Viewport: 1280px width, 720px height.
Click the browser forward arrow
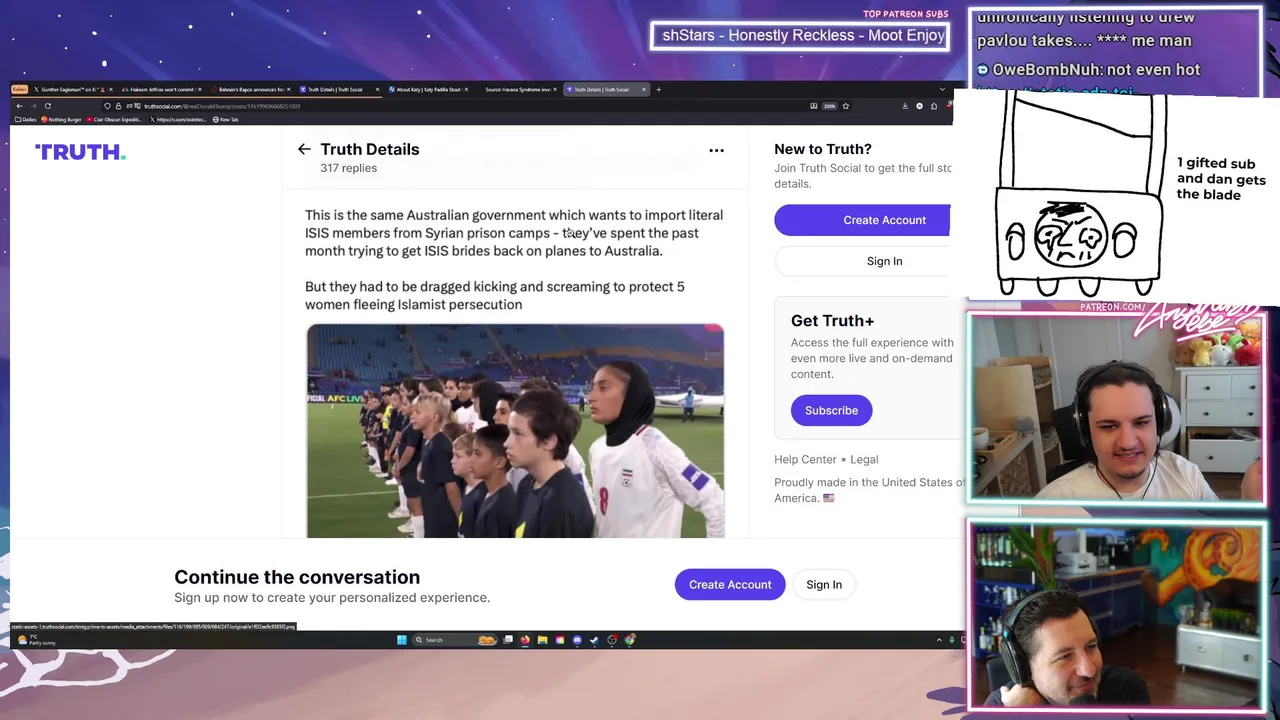pos(34,106)
